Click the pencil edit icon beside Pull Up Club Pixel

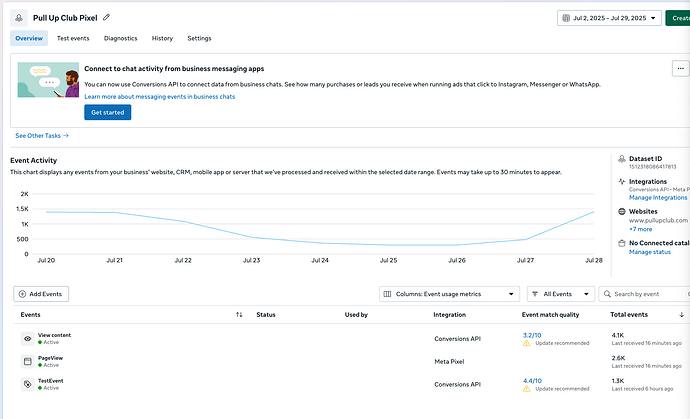pyautogui.click(x=106, y=18)
